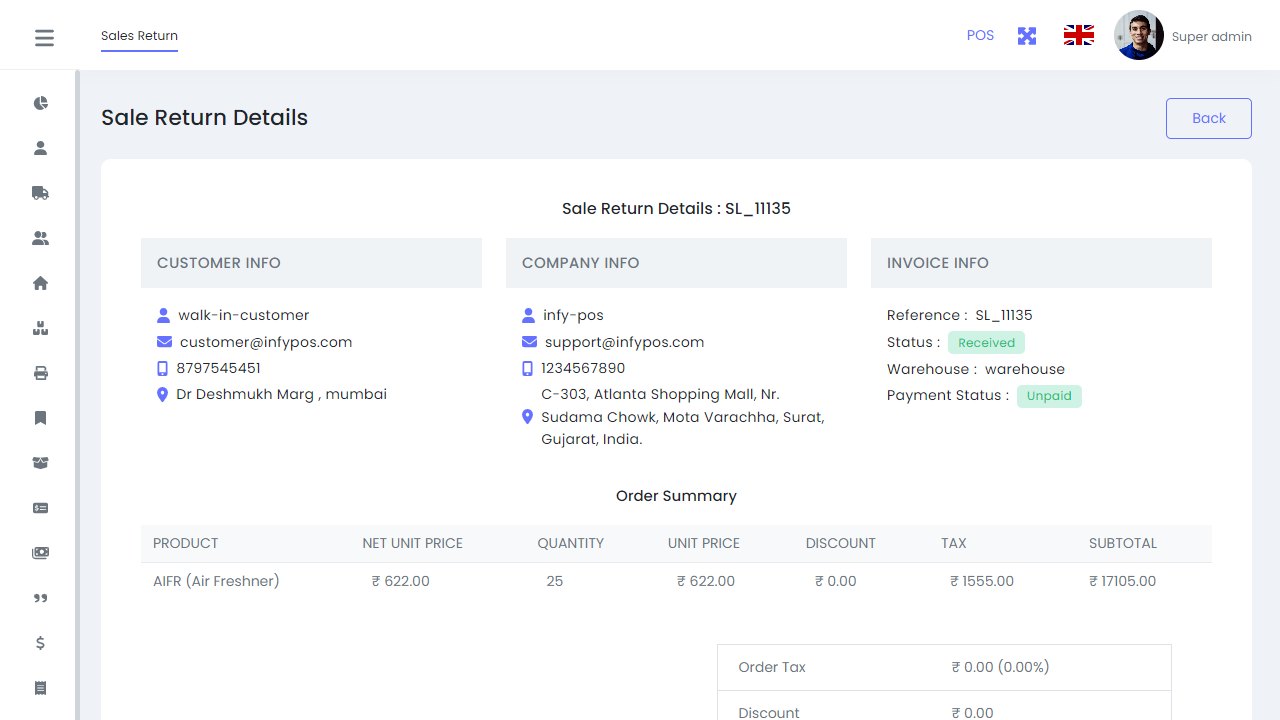Click the Unpaid payment status badge
This screenshot has width=1280, height=720.
point(1049,395)
